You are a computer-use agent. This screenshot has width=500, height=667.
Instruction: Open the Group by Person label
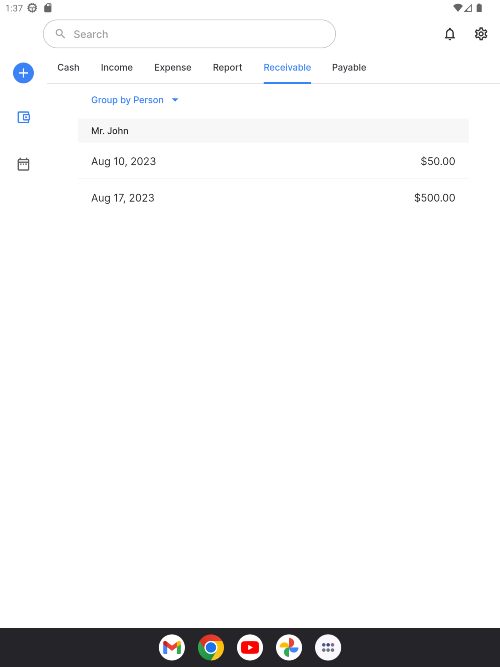coord(127,100)
